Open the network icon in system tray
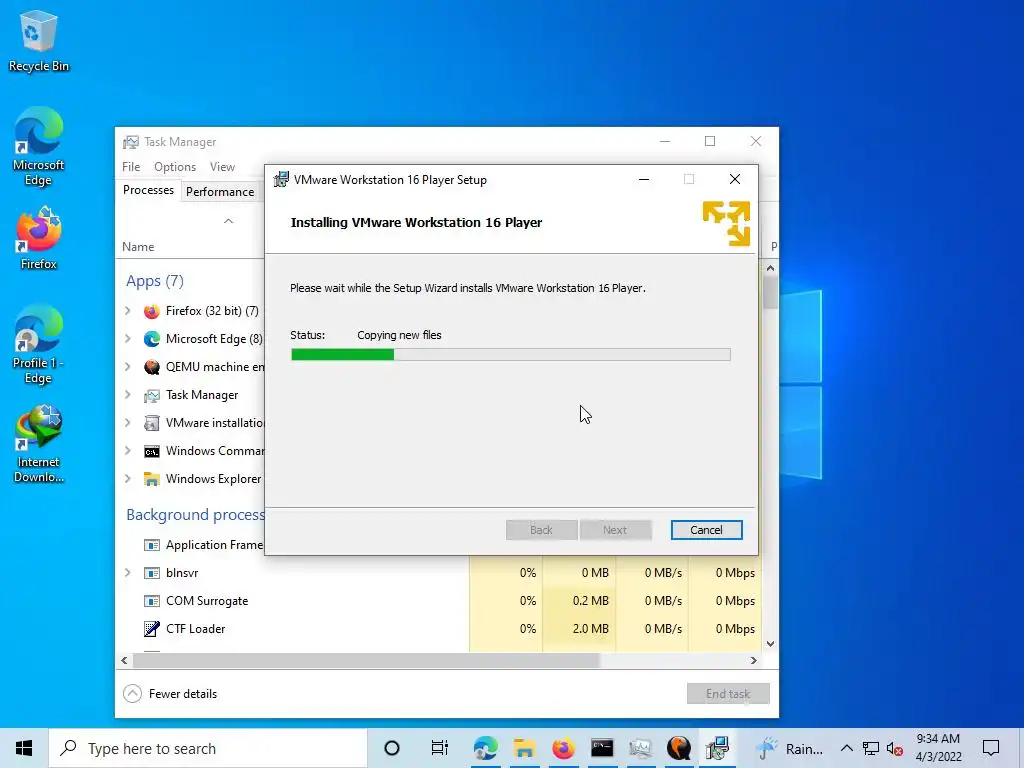This screenshot has height=768, width=1024. (x=871, y=749)
